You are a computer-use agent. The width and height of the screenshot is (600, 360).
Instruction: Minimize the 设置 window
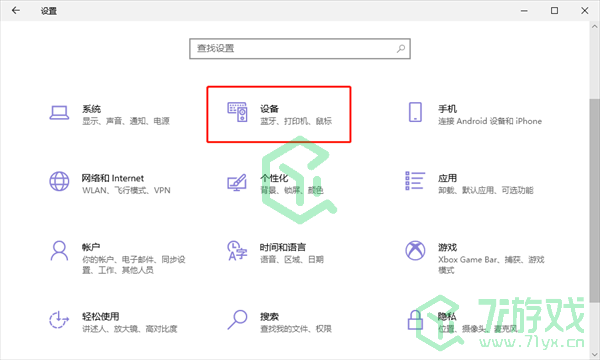click(x=524, y=11)
